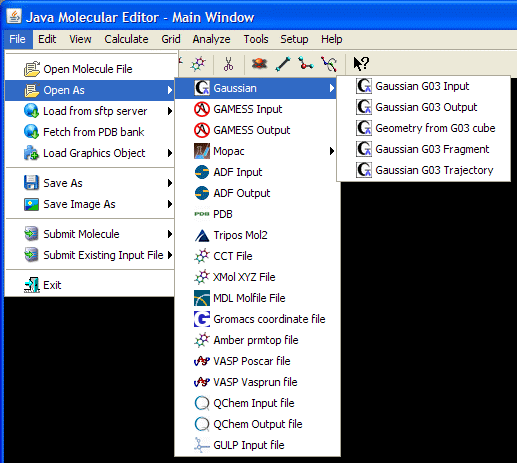Open the Calculate menu
The width and height of the screenshot is (517, 463).
(x=126, y=39)
